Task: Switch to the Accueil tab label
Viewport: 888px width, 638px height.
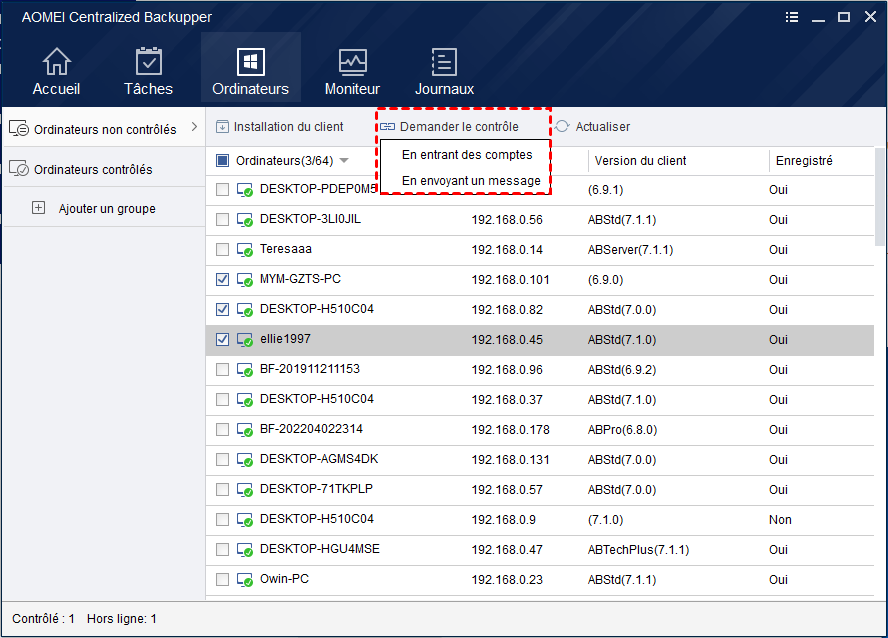Action: pos(57,89)
